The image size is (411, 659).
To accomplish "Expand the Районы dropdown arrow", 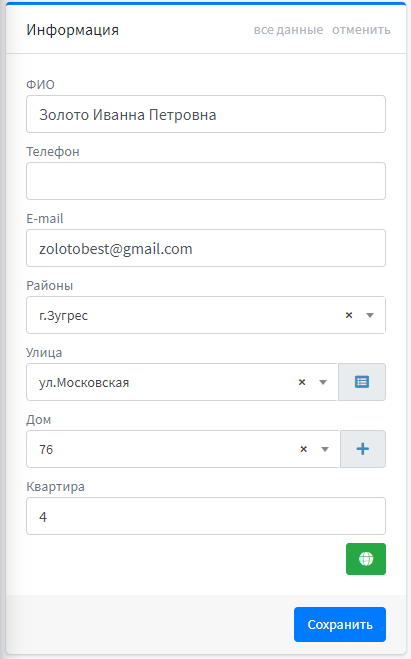I will 370,315.
